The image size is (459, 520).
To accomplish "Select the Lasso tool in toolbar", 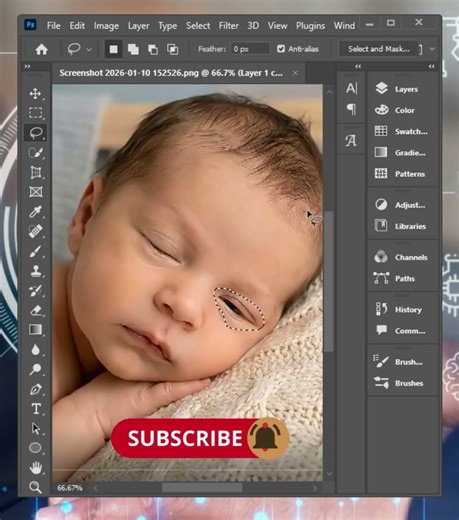I will pos(35,133).
